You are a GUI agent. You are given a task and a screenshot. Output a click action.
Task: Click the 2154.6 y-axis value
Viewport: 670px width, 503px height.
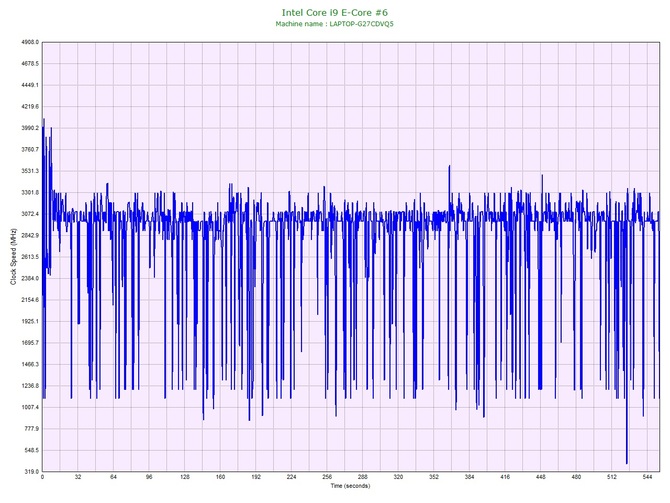coord(30,300)
